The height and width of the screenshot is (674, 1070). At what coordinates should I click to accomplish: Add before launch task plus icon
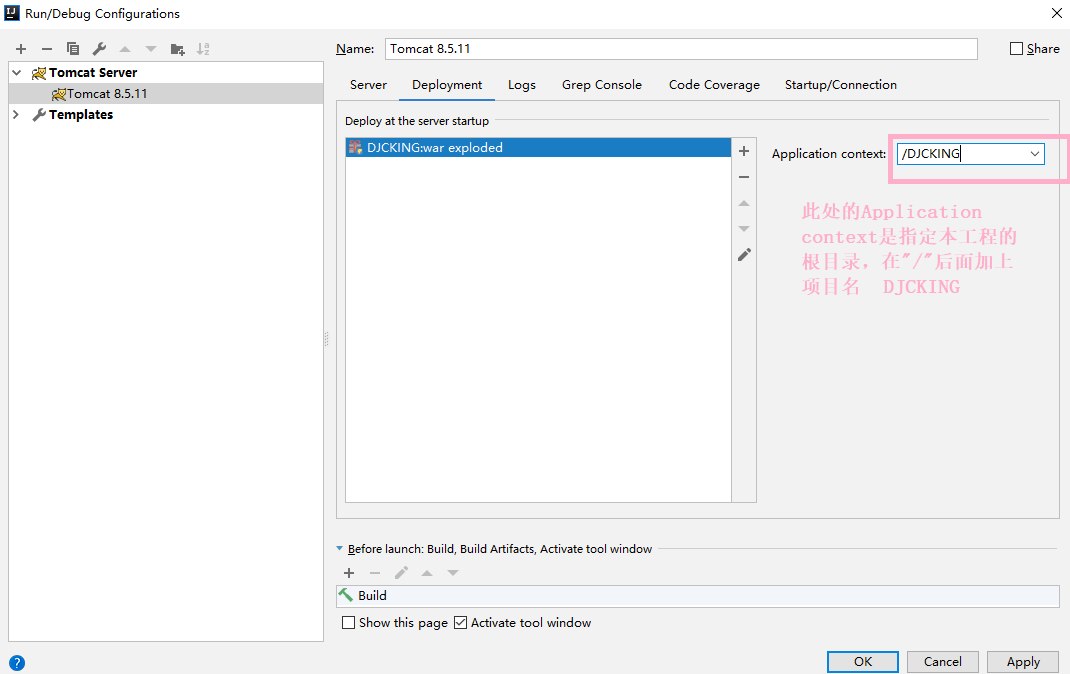coord(349,573)
